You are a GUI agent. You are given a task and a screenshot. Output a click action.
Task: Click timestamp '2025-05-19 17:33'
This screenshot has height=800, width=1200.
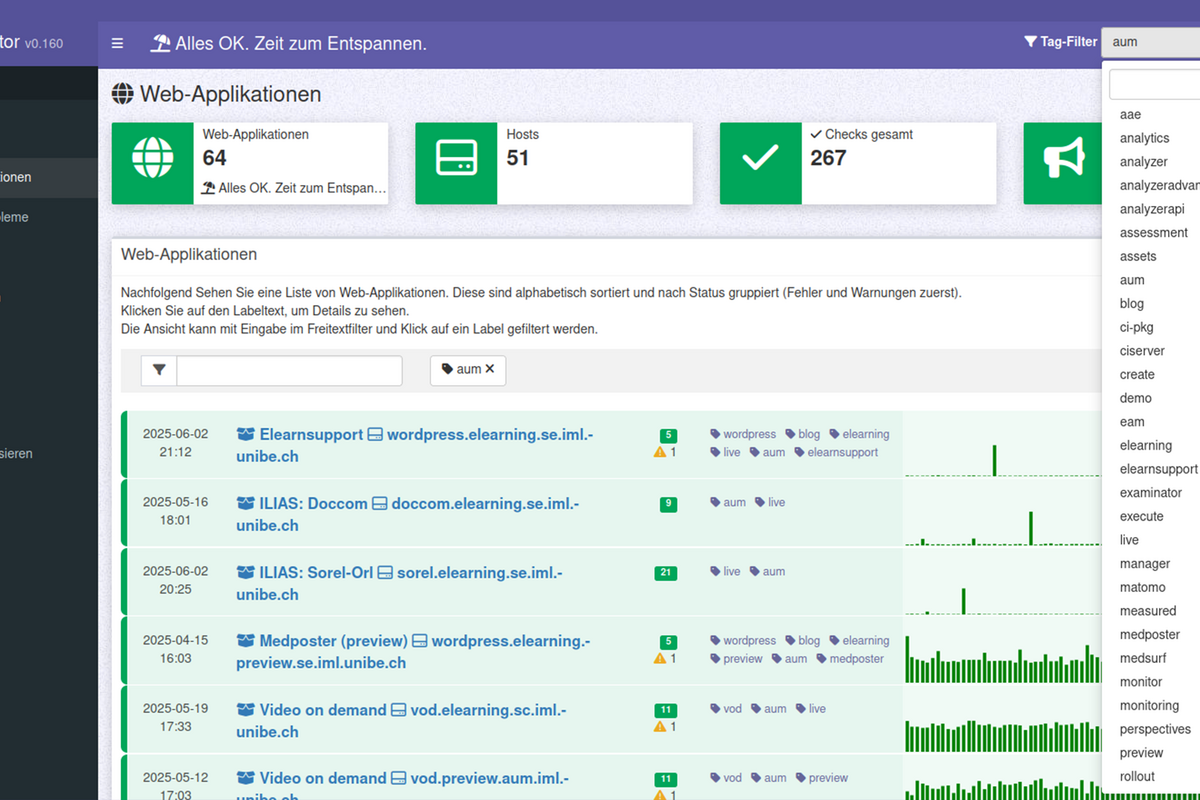click(175, 717)
